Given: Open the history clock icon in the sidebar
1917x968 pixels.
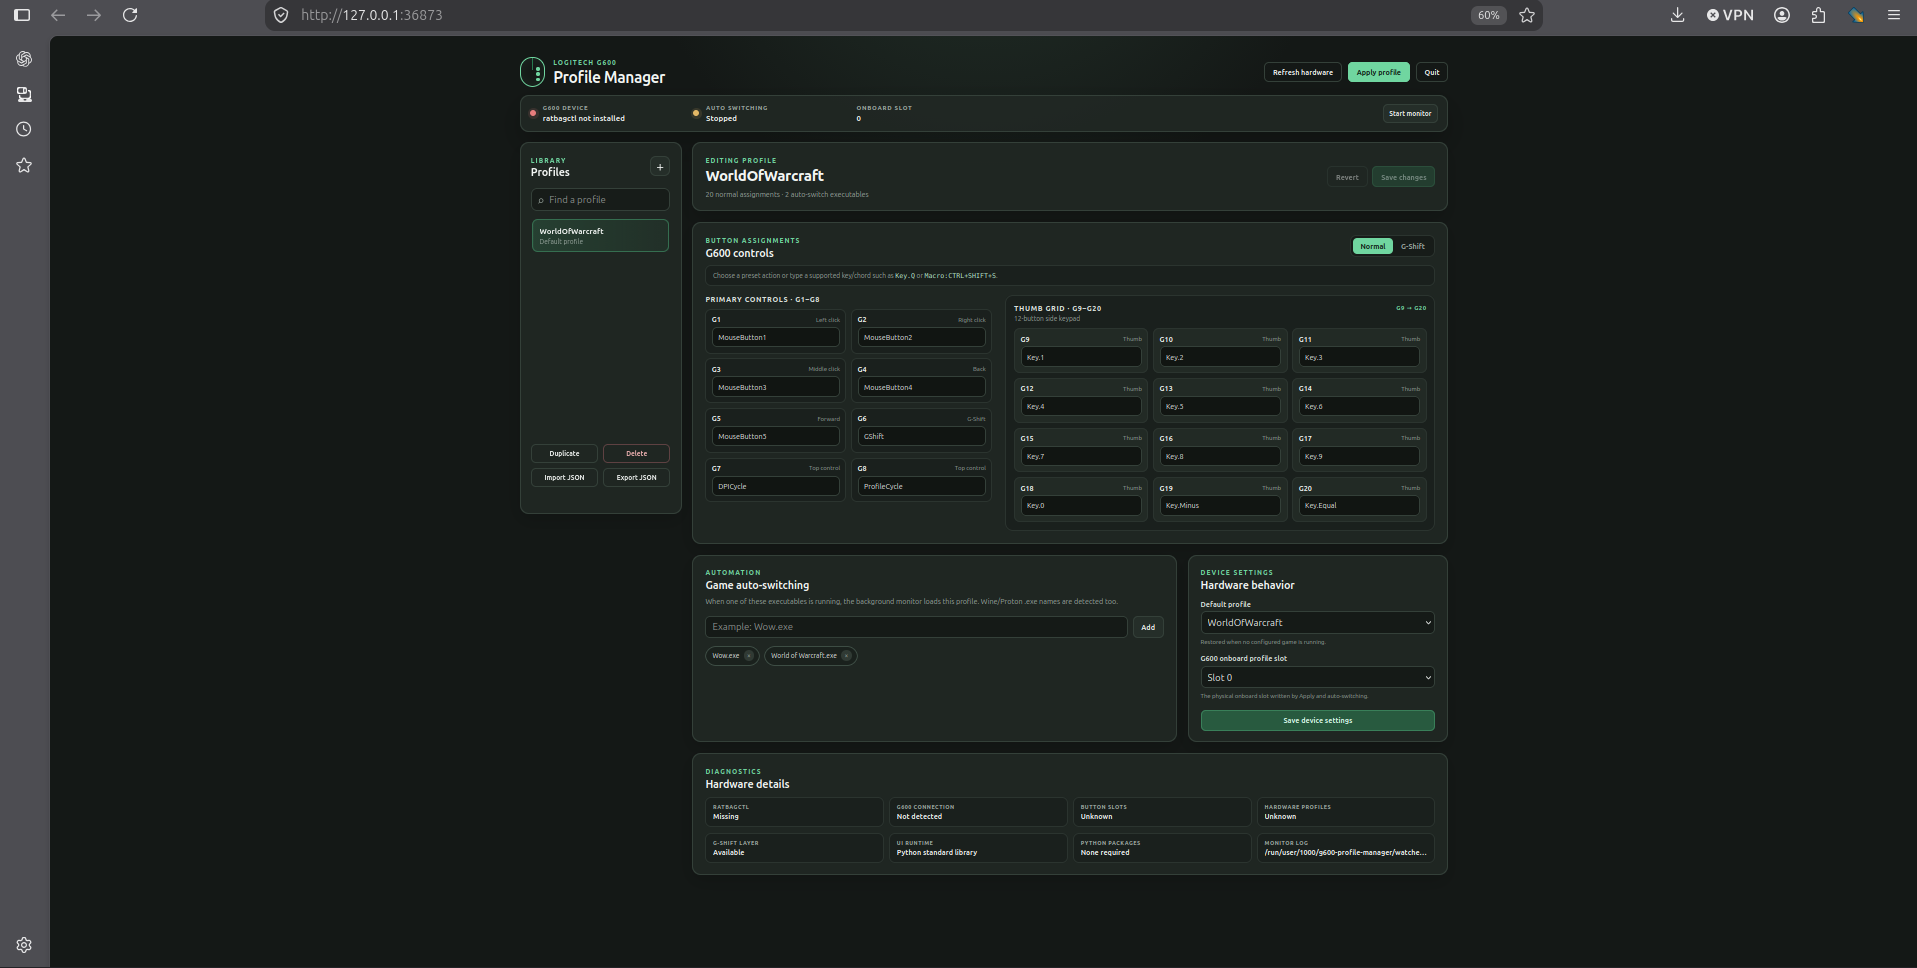Looking at the screenshot, I should 24,129.
